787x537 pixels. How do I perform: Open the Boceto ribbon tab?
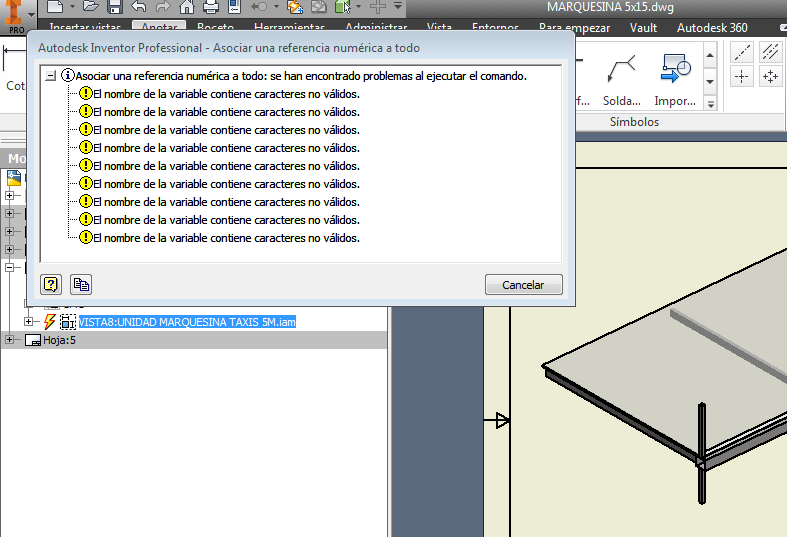pyautogui.click(x=215, y=27)
